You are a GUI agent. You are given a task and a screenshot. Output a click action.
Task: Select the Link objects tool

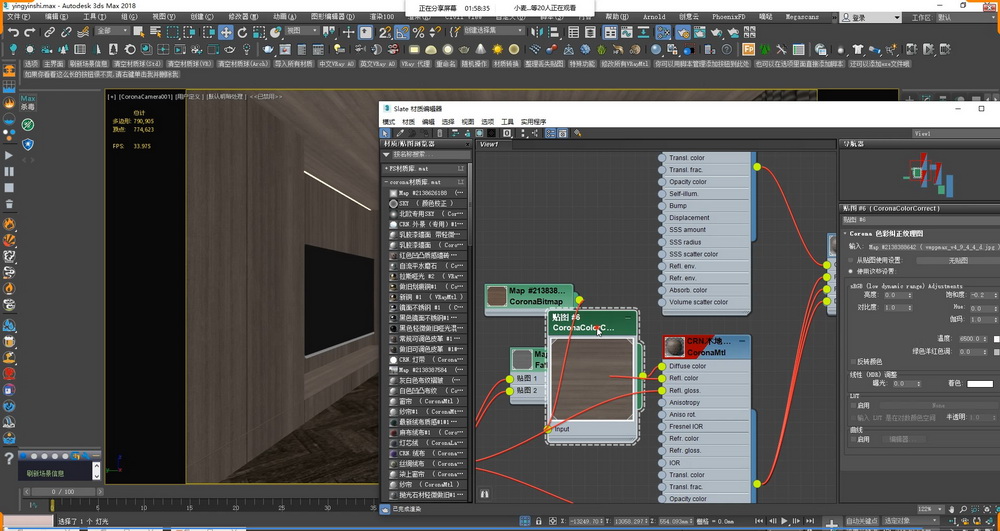[x=50, y=32]
